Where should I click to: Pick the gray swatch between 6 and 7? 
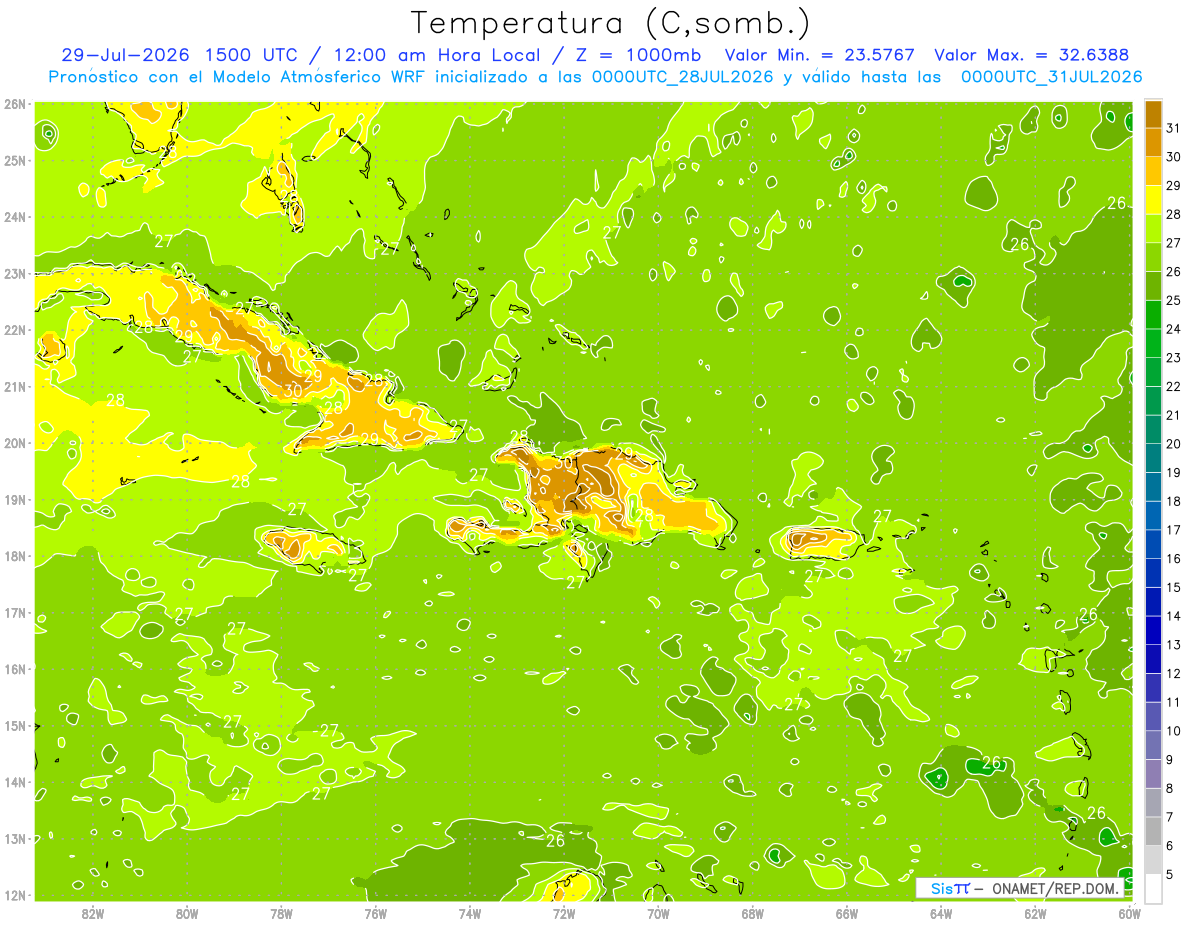pyautogui.click(x=1153, y=831)
